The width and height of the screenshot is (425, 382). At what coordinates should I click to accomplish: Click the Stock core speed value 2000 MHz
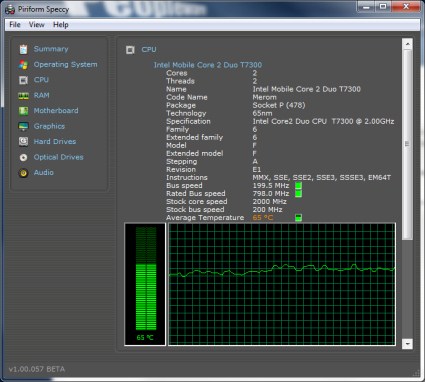(x=269, y=202)
